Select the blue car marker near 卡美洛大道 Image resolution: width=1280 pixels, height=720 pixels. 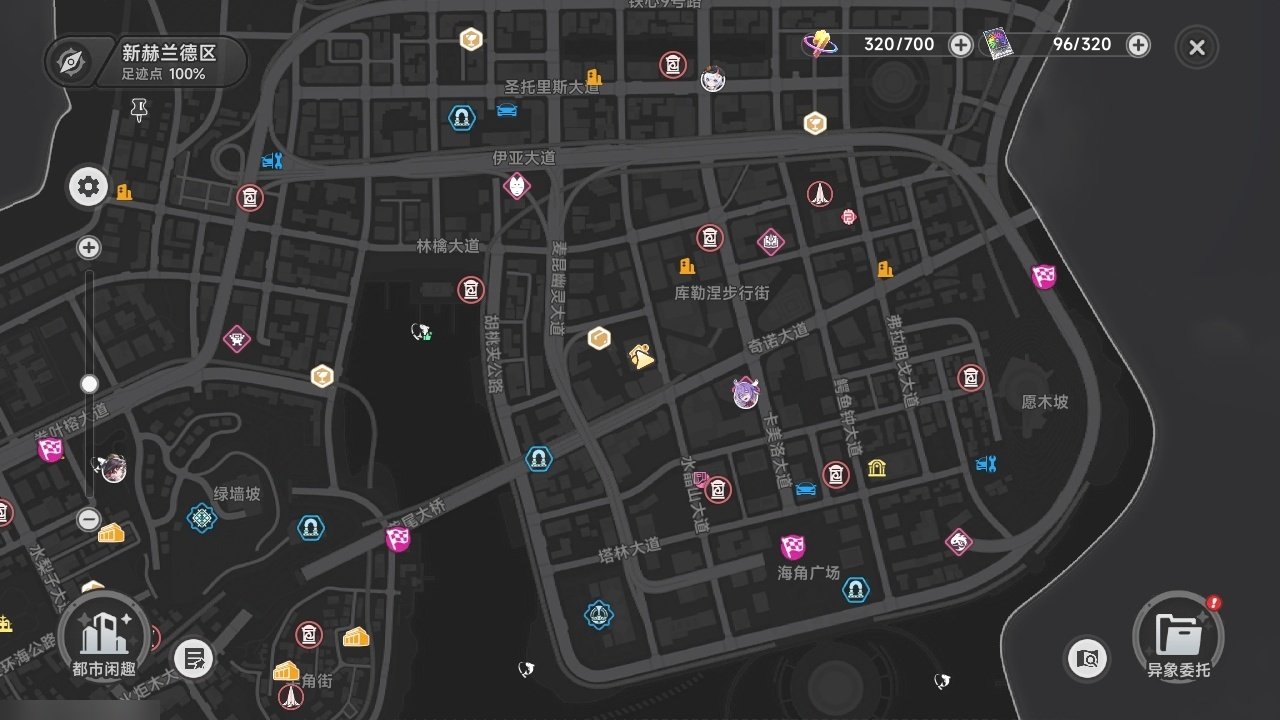[x=806, y=489]
